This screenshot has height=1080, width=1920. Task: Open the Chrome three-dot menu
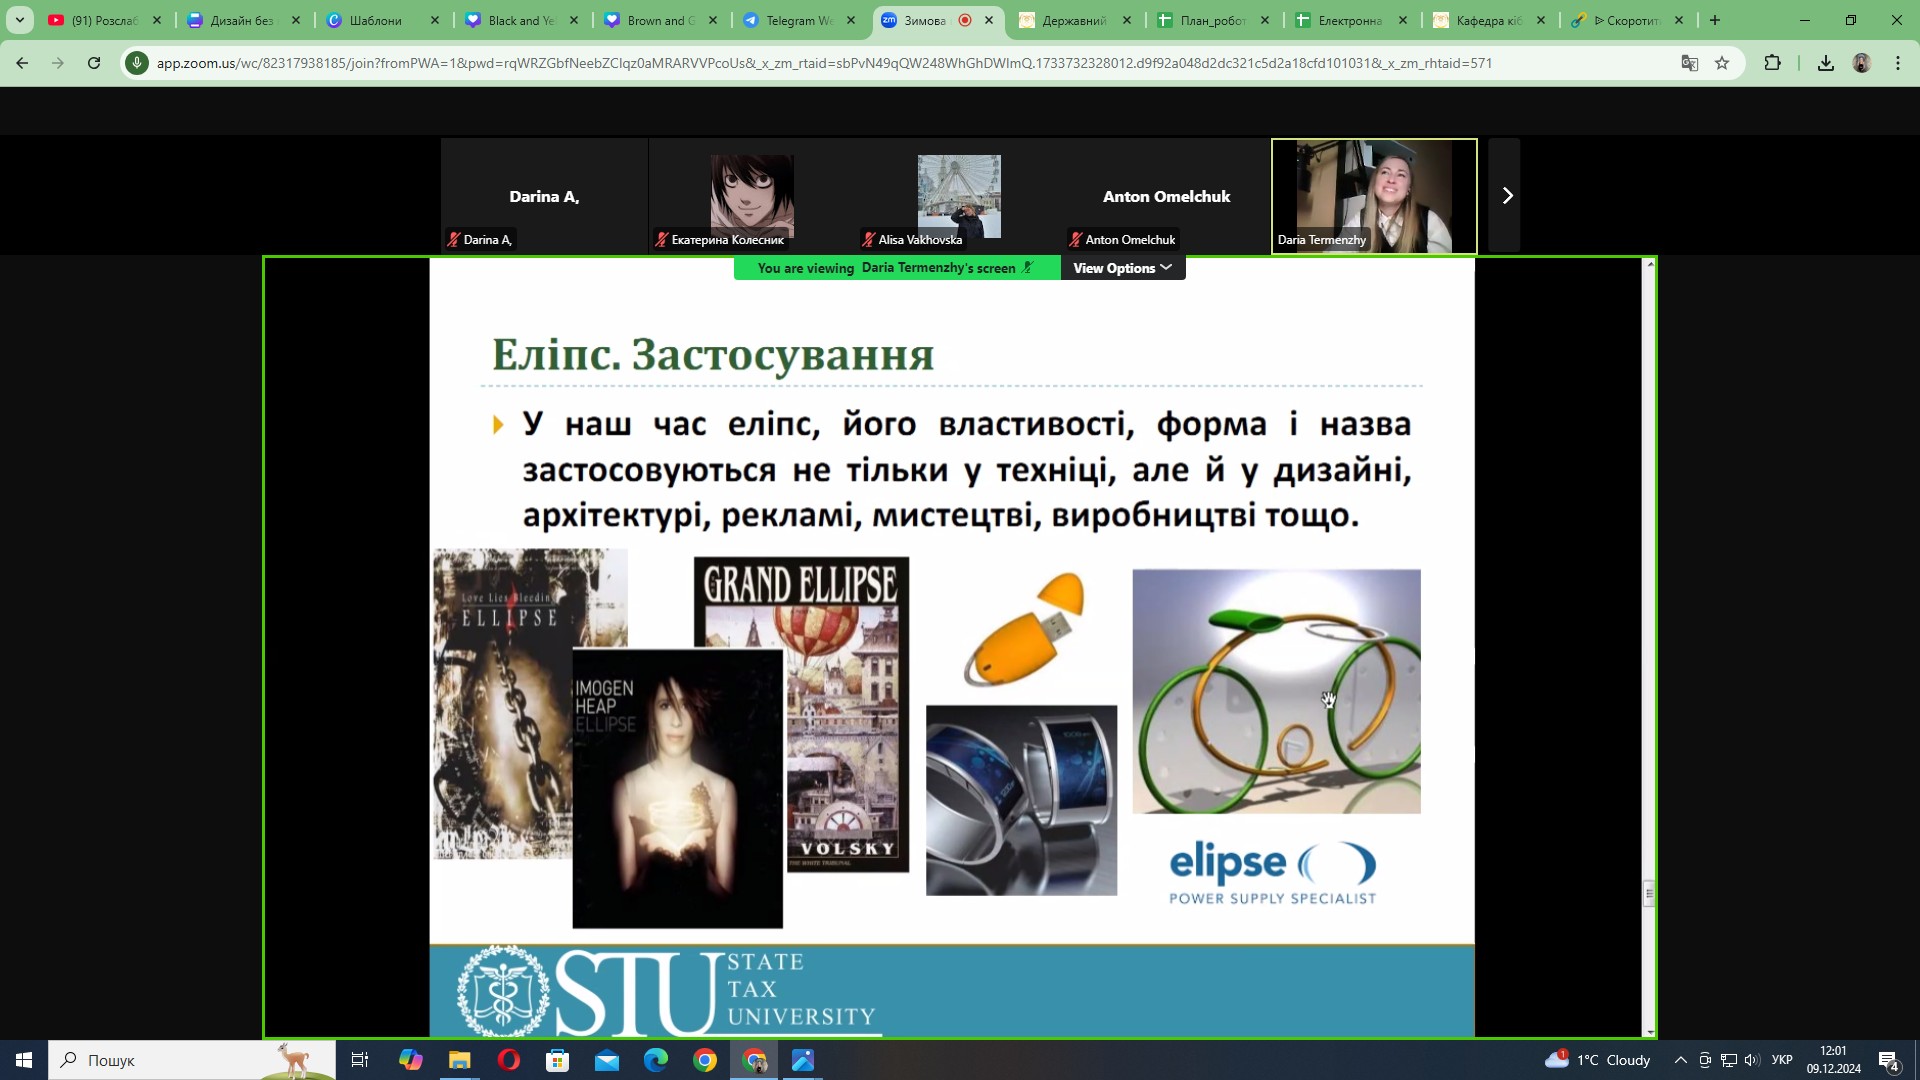click(1898, 63)
